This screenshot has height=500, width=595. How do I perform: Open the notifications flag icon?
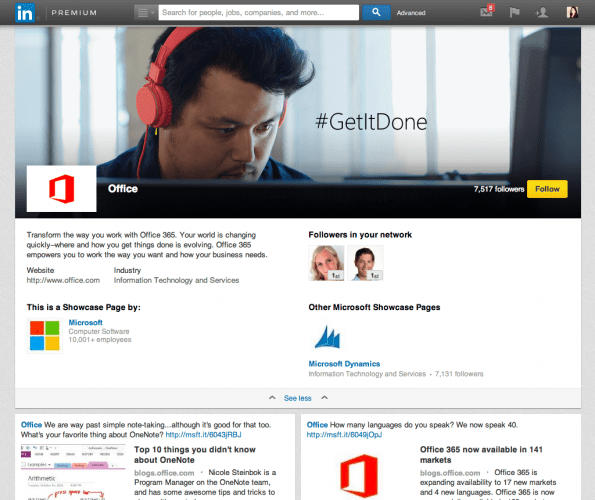pyautogui.click(x=514, y=13)
